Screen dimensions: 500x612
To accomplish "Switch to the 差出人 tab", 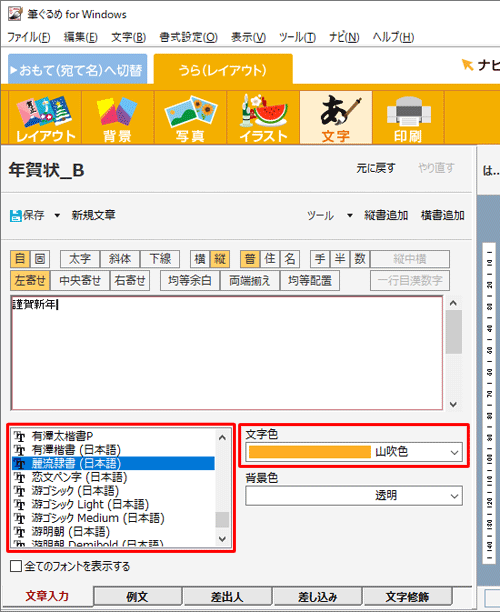I will [x=227, y=596].
